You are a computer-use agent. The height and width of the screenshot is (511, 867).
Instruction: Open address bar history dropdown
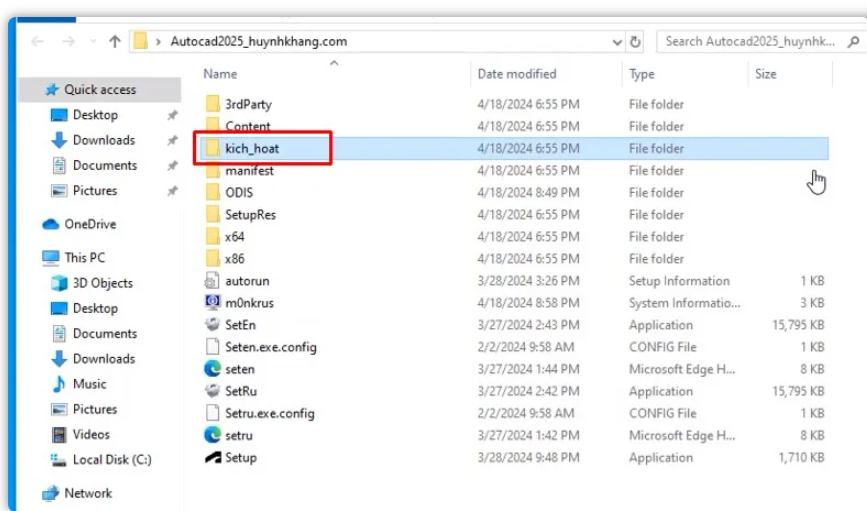[x=617, y=42]
